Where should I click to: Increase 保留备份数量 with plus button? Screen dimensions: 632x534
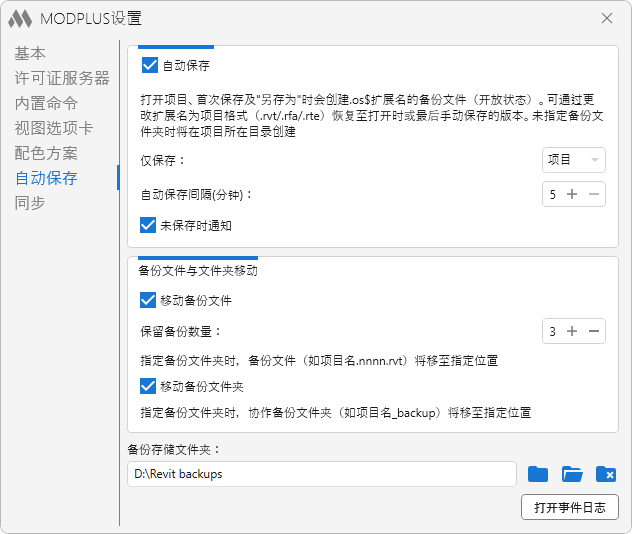[572, 331]
